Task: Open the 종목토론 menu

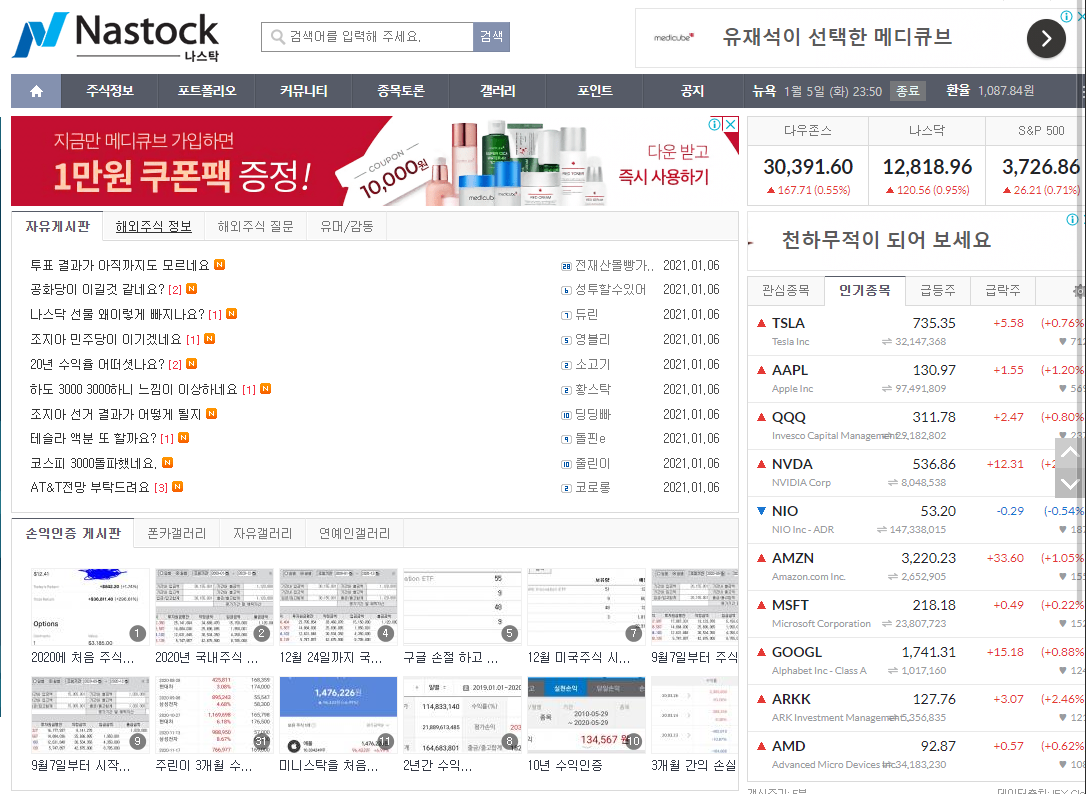Action: point(400,91)
